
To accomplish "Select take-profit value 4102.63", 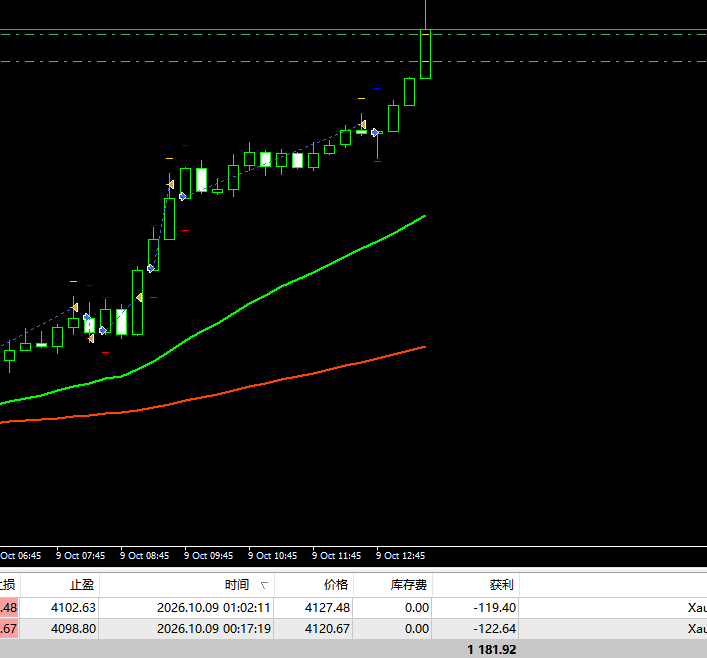I will coord(73,607).
